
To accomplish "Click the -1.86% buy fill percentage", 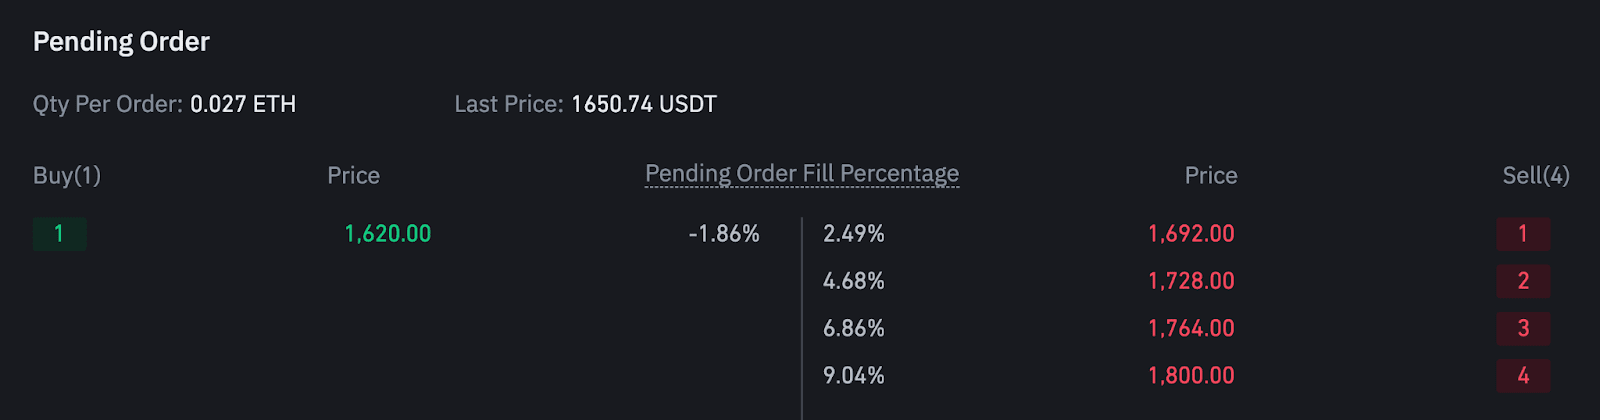I will pos(724,234).
